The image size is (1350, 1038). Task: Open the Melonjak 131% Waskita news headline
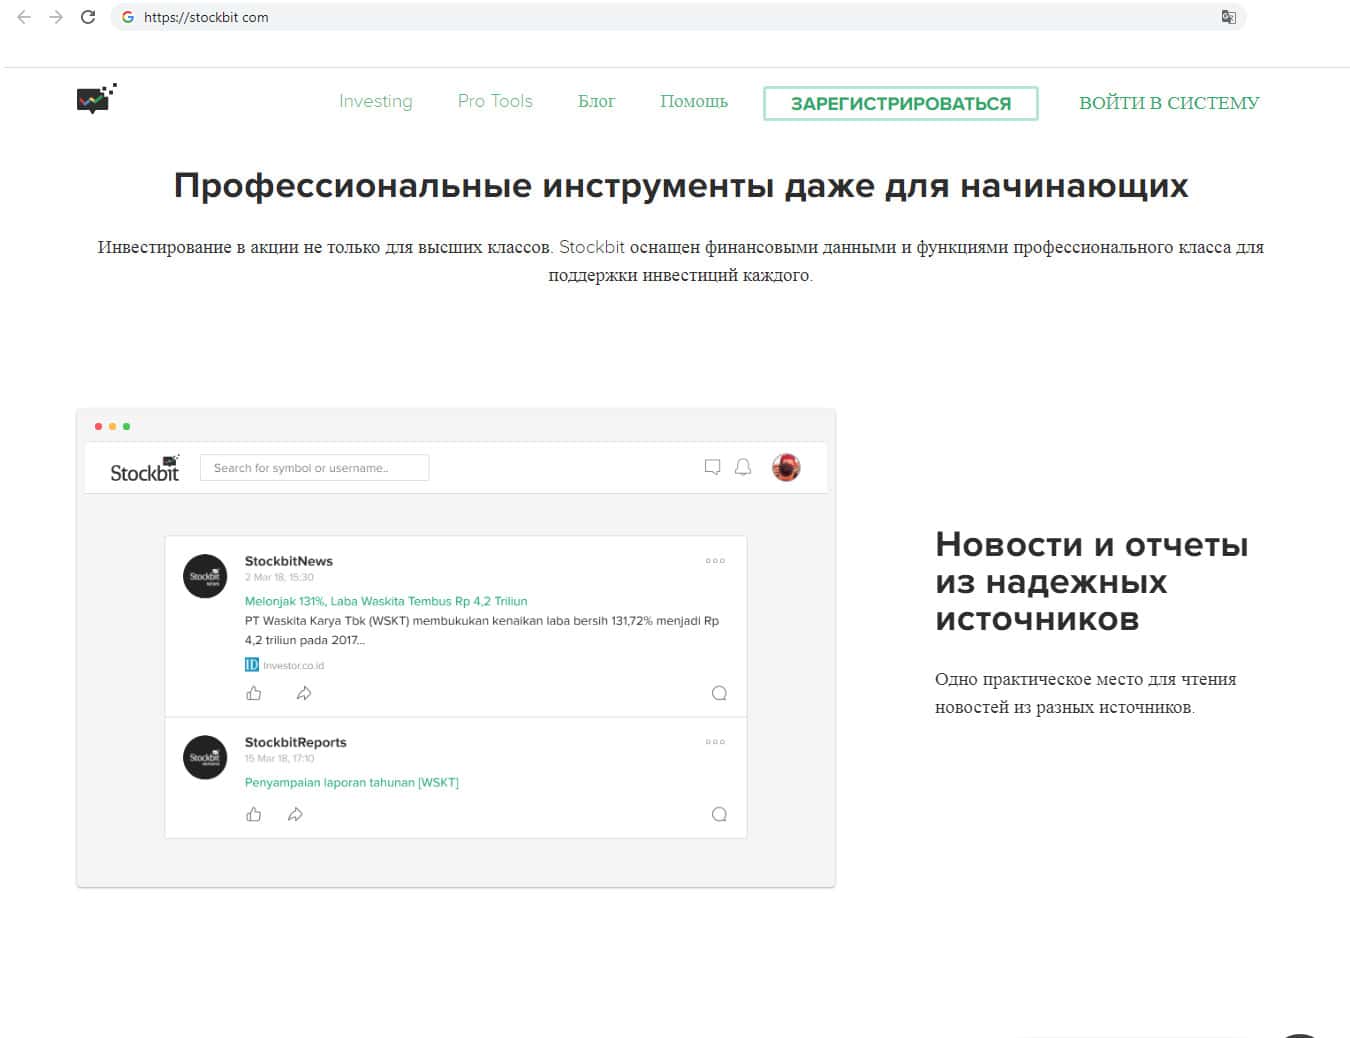386,601
